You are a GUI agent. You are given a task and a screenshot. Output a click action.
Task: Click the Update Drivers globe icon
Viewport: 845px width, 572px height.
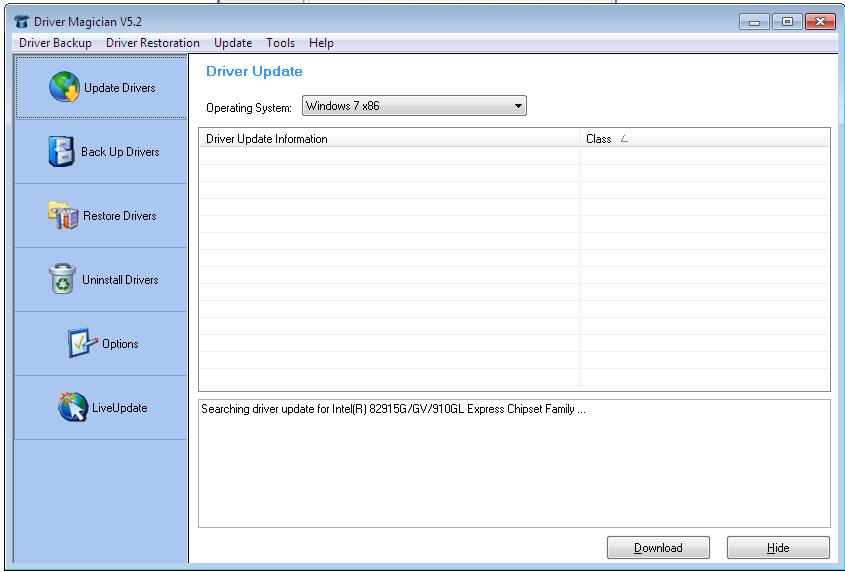(65, 88)
